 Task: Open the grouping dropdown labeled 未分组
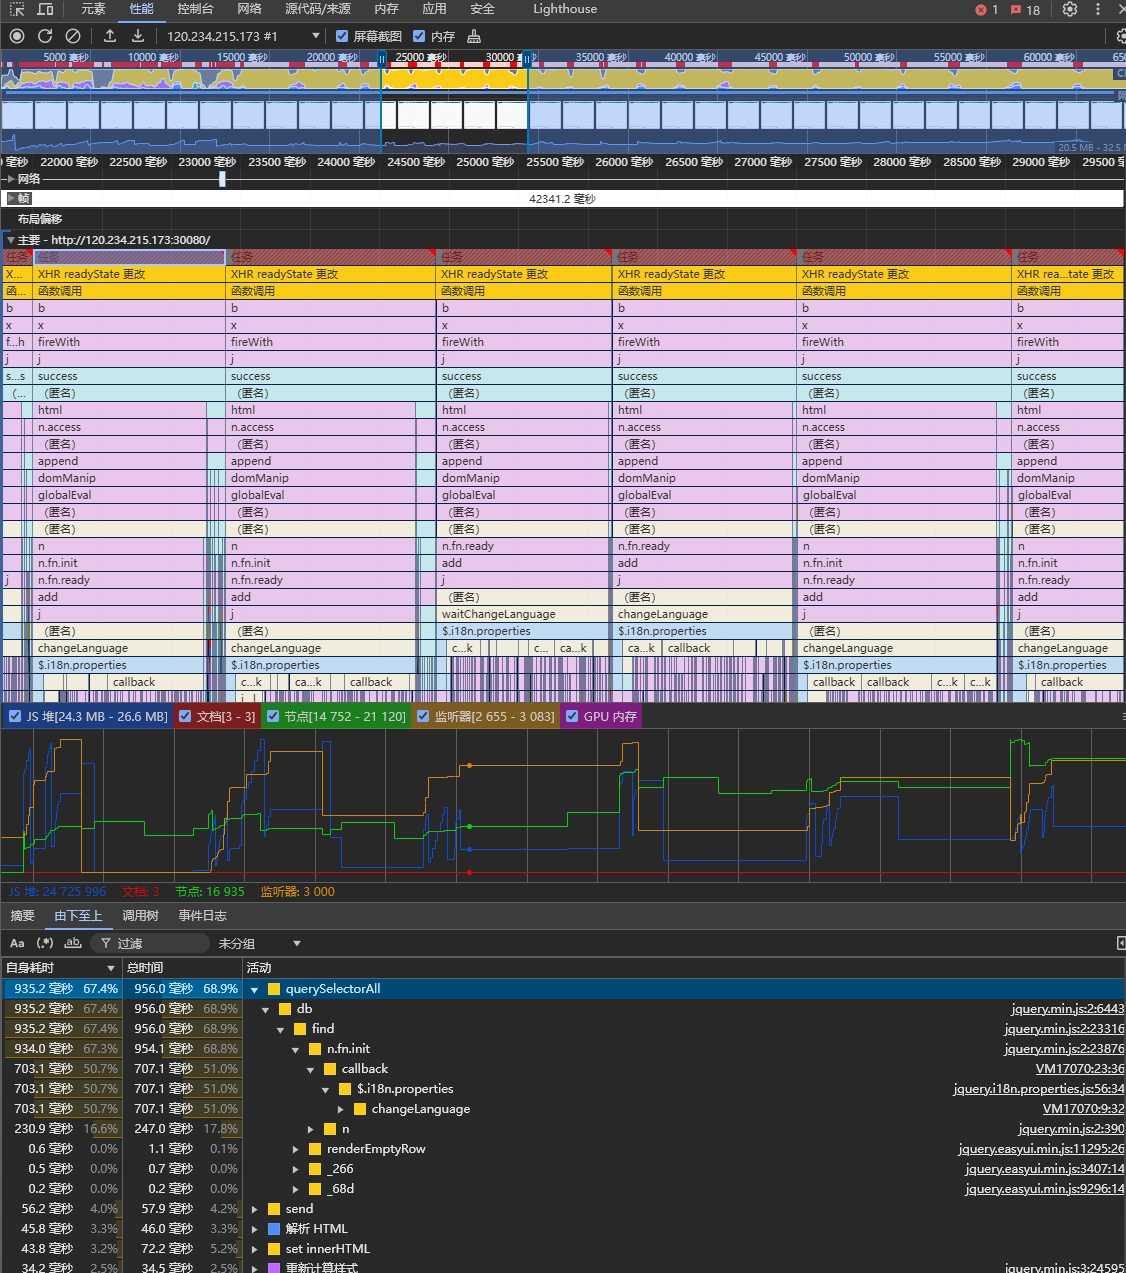(x=259, y=943)
